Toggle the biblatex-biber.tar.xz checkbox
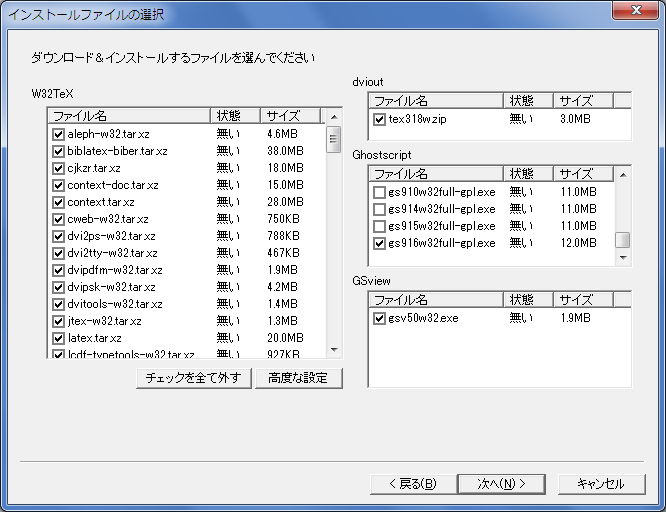 (x=58, y=151)
